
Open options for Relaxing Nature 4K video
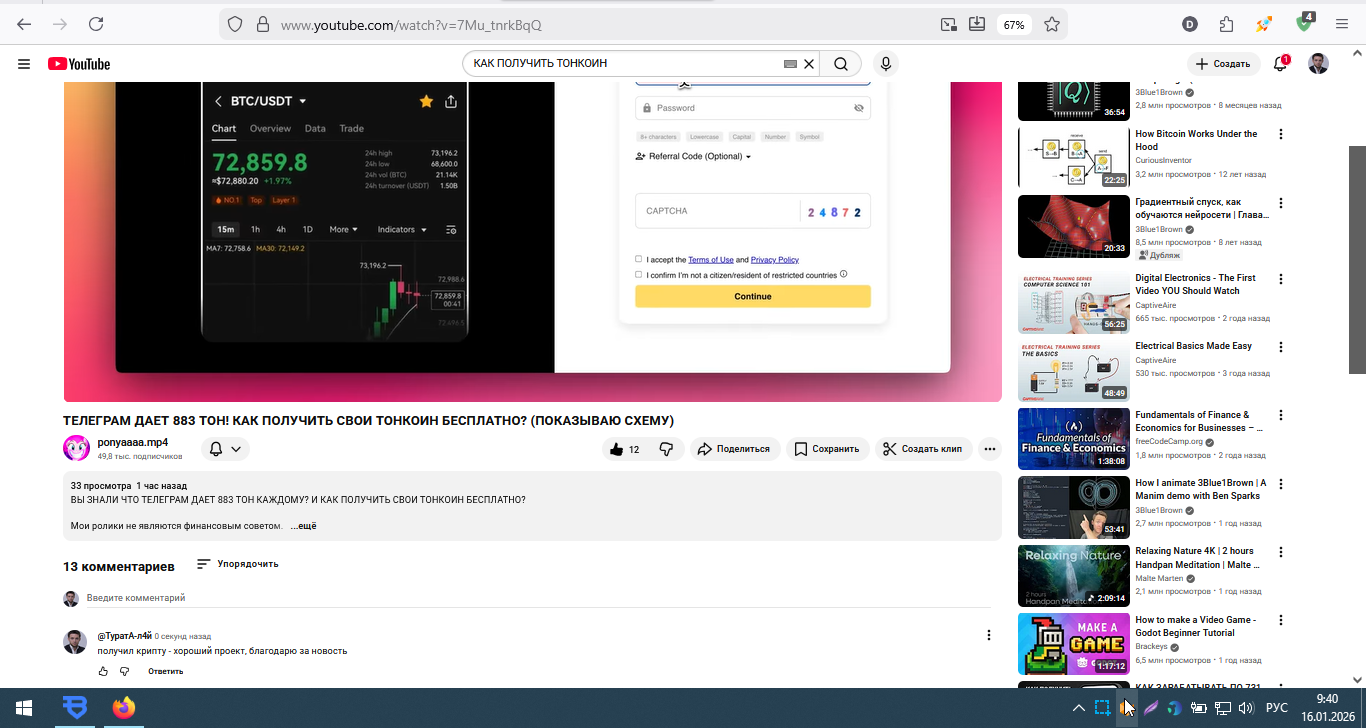[x=1281, y=552]
